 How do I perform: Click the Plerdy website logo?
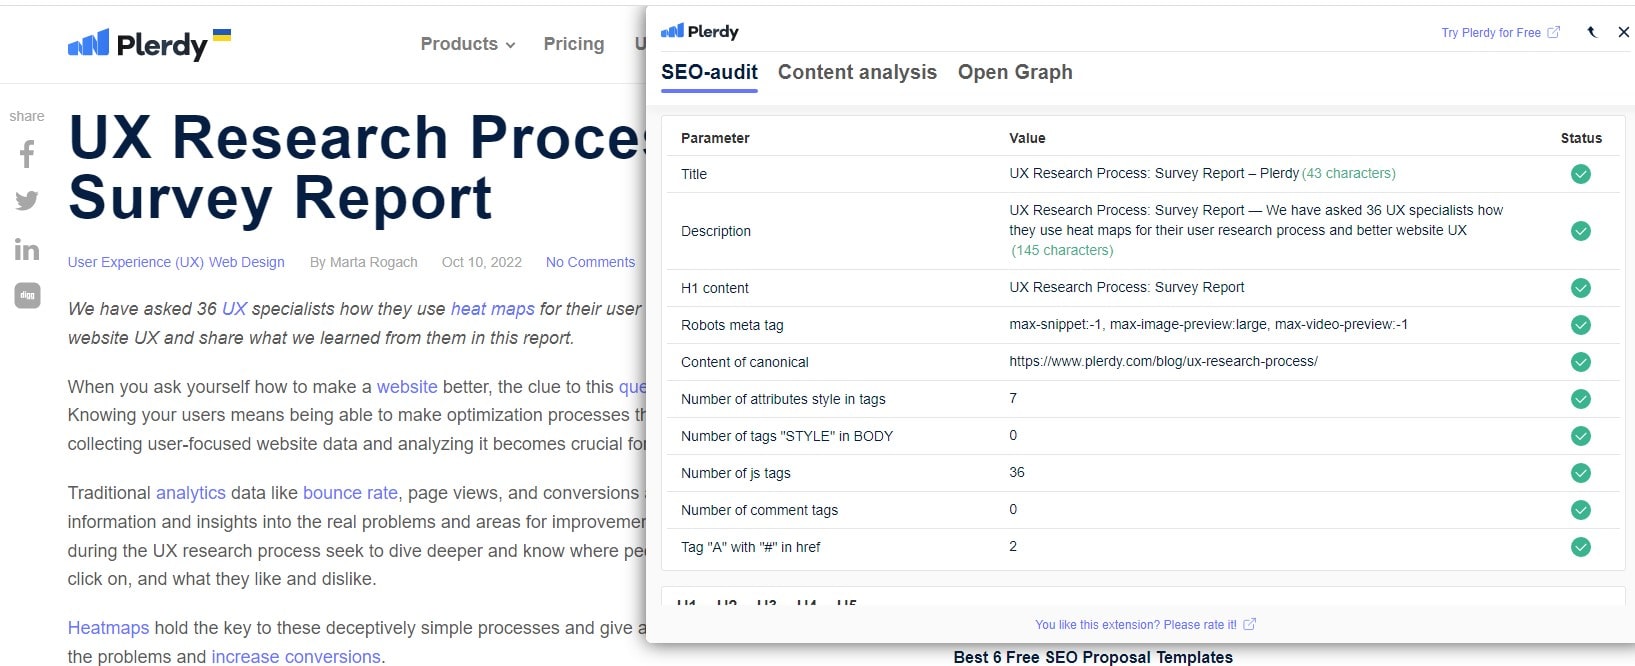coord(148,44)
